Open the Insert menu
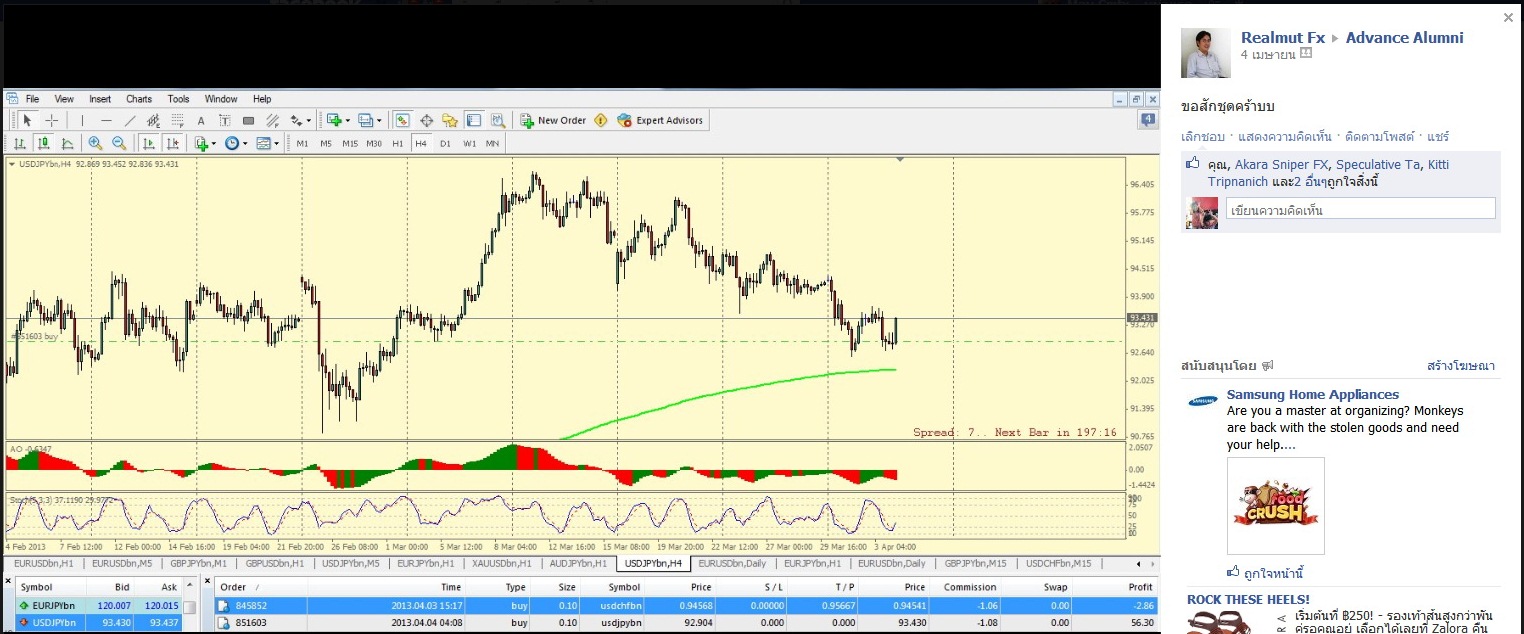 coord(100,99)
